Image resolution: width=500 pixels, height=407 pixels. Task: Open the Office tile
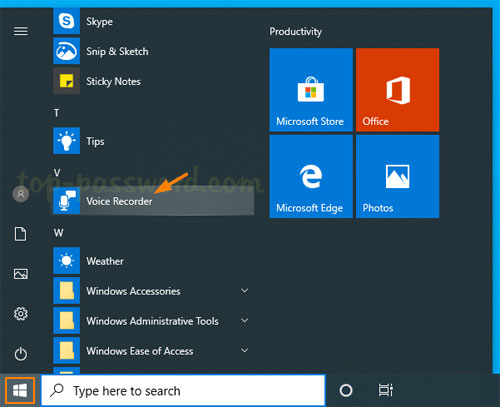coord(397,90)
